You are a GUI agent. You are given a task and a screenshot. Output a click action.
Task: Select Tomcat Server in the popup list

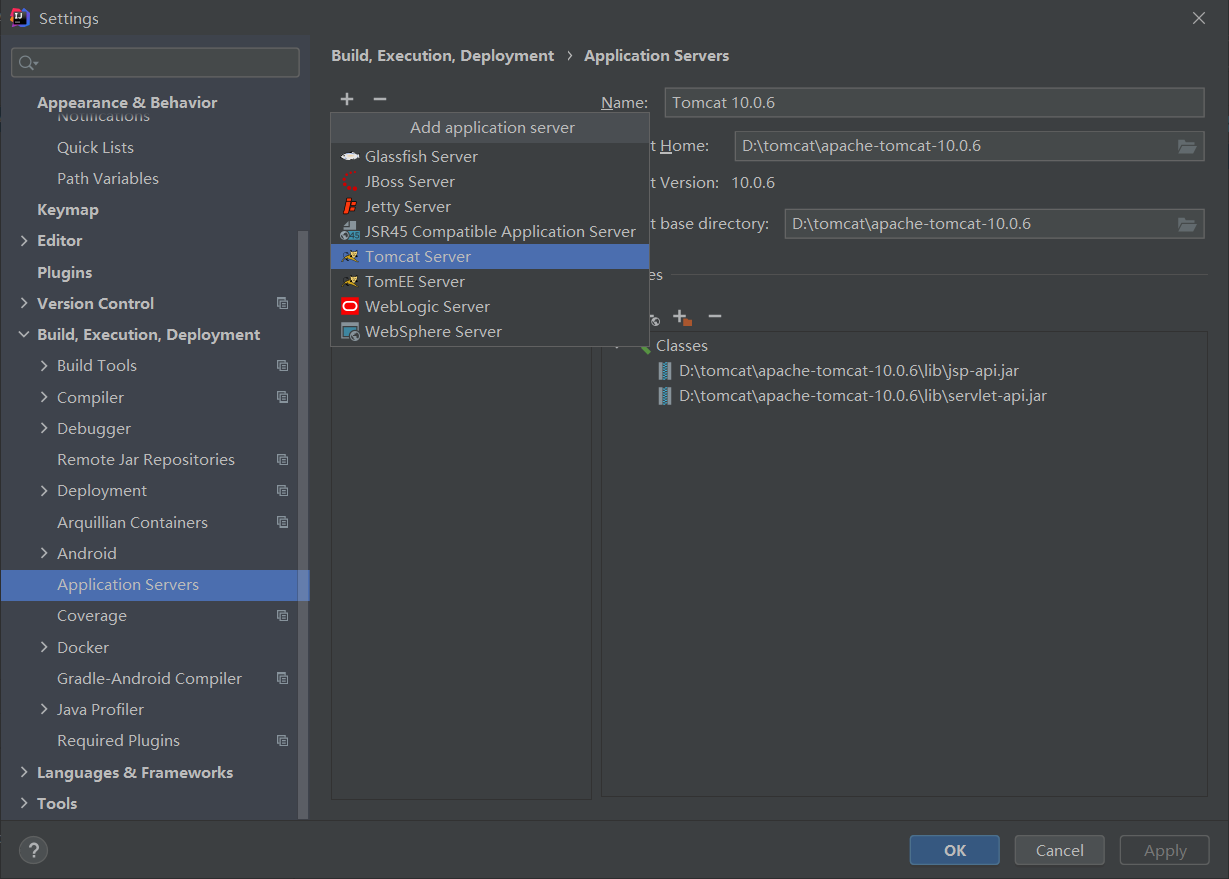(490, 257)
